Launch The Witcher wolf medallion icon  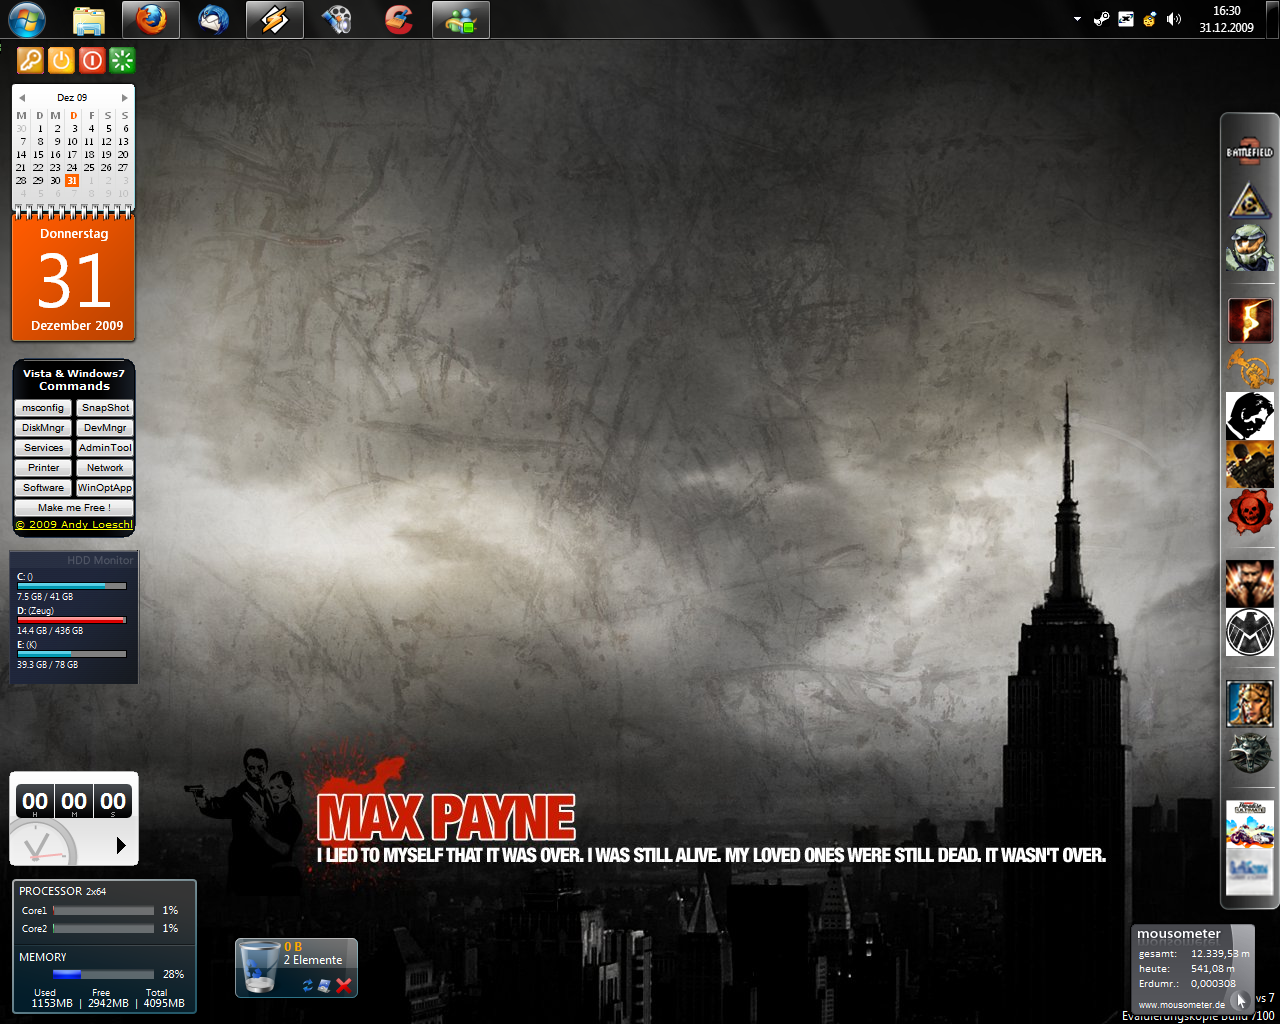click(x=1250, y=752)
